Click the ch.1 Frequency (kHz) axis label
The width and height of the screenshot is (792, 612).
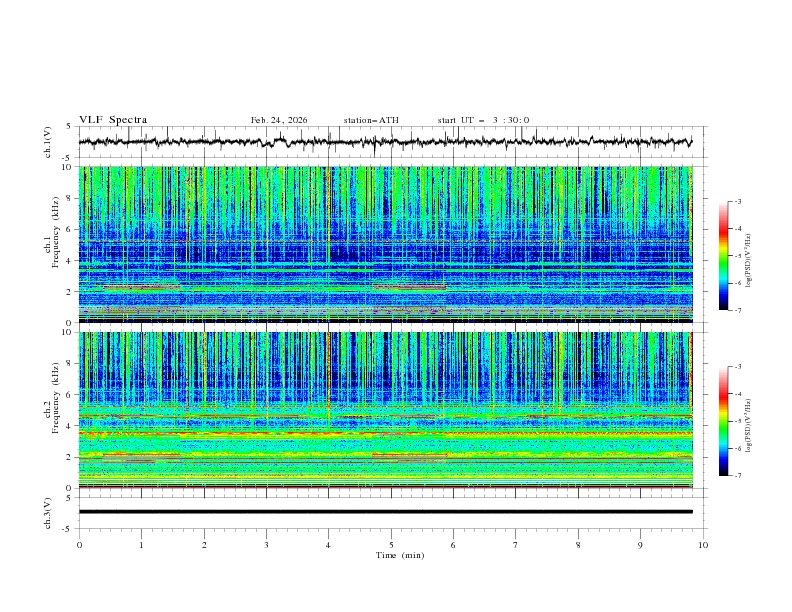click(x=52, y=230)
